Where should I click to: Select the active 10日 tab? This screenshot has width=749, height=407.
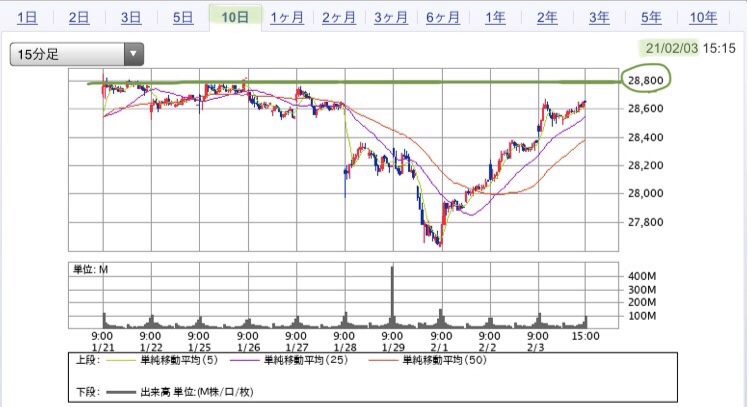pos(235,18)
